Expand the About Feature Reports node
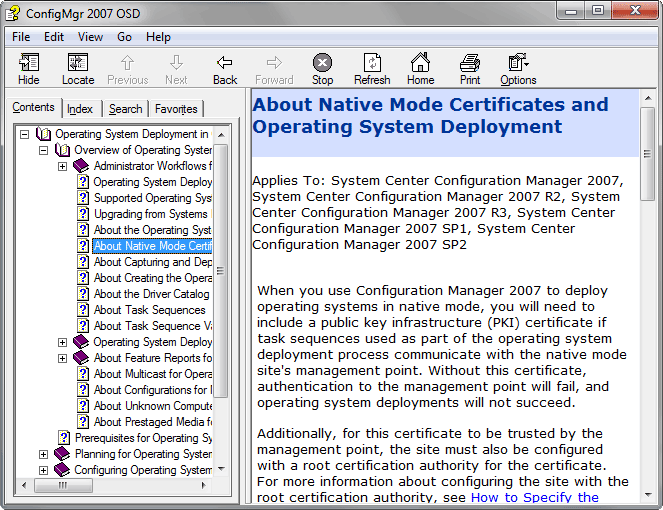This screenshot has width=663, height=510. tap(62, 359)
